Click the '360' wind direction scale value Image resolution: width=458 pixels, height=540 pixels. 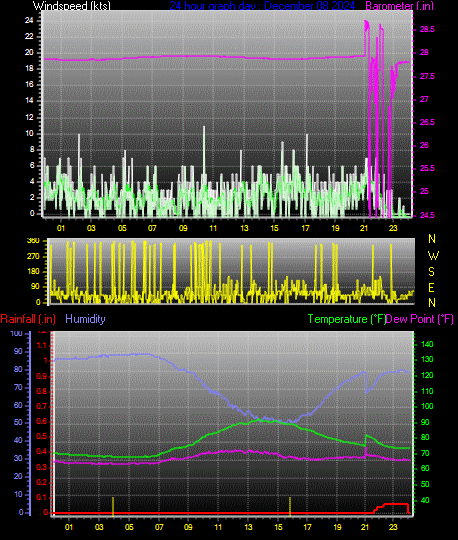coord(33,241)
